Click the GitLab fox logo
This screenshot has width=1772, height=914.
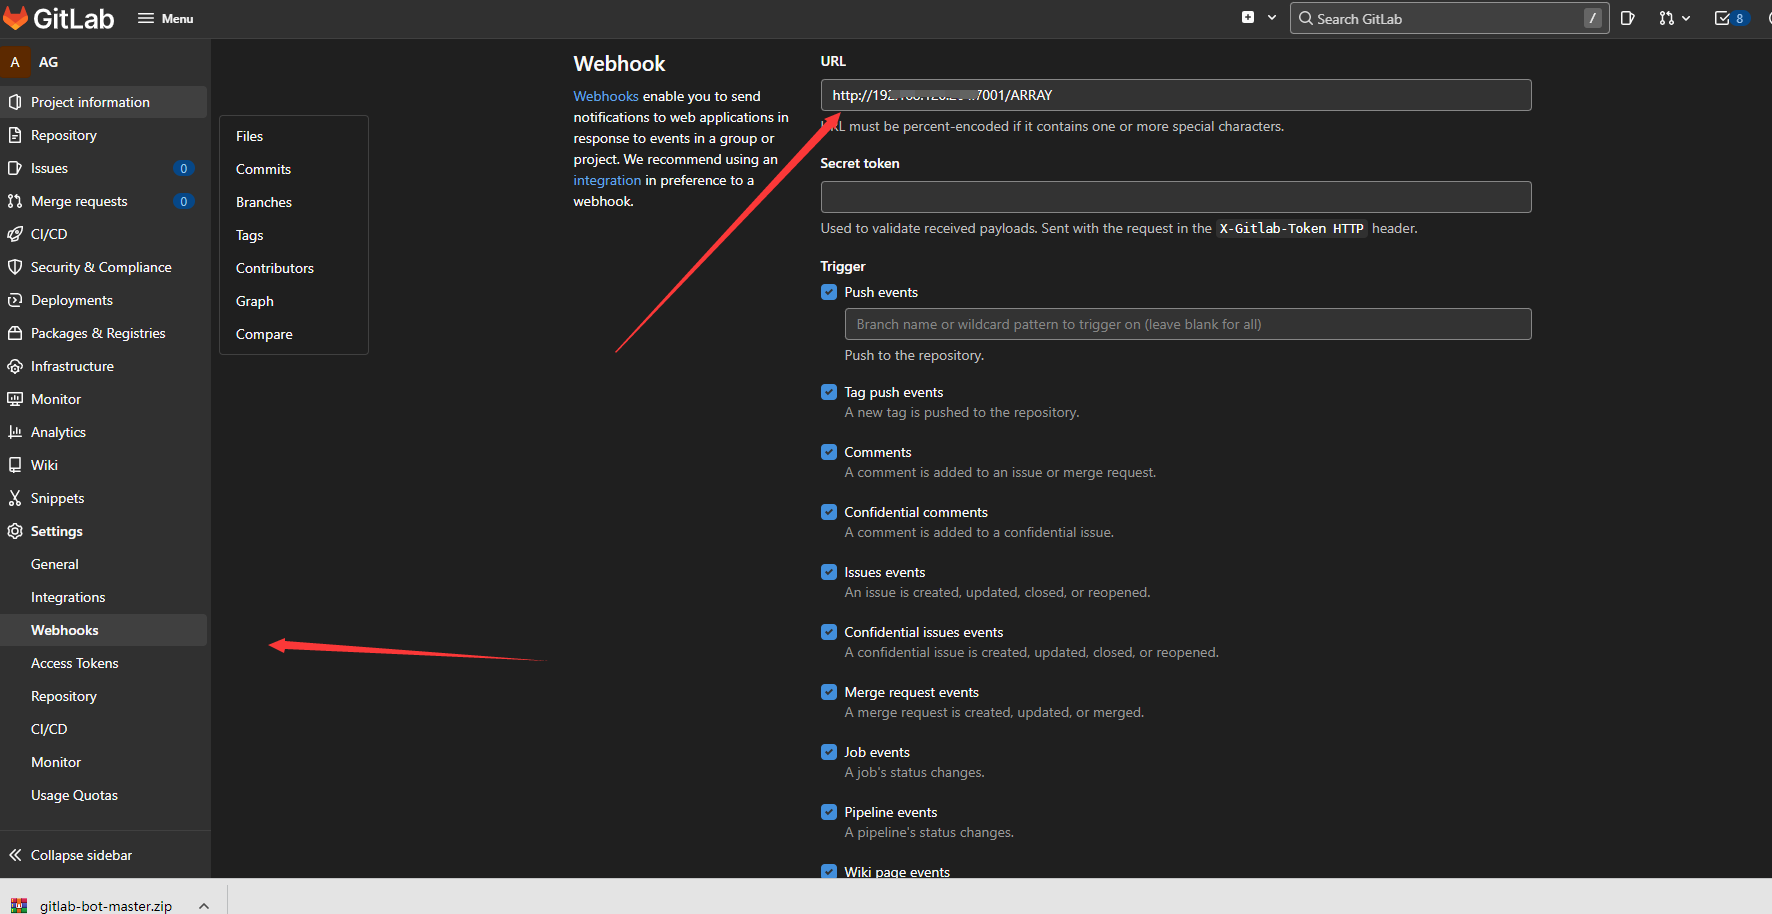[x=15, y=18]
